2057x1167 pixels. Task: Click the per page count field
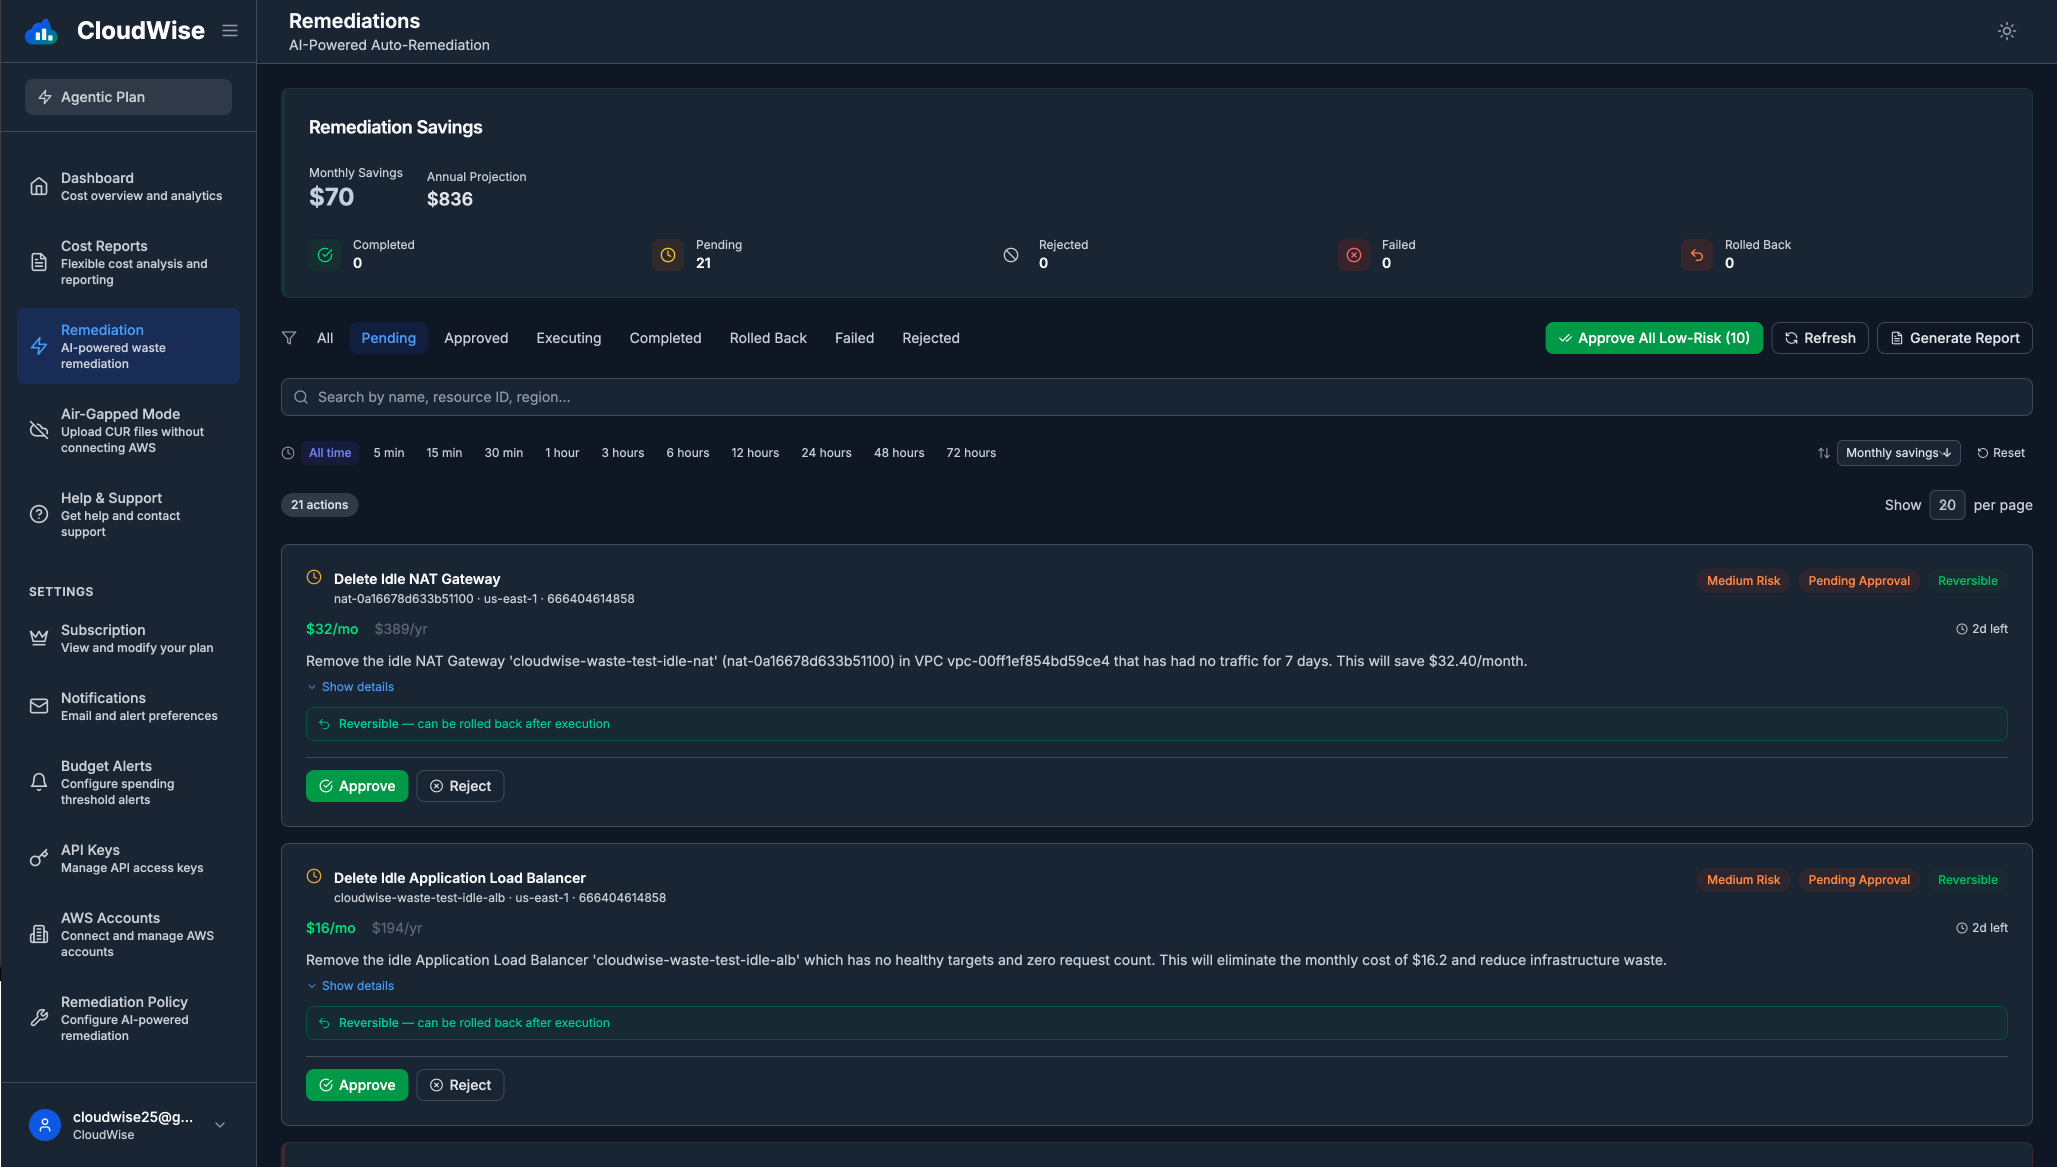1946,505
